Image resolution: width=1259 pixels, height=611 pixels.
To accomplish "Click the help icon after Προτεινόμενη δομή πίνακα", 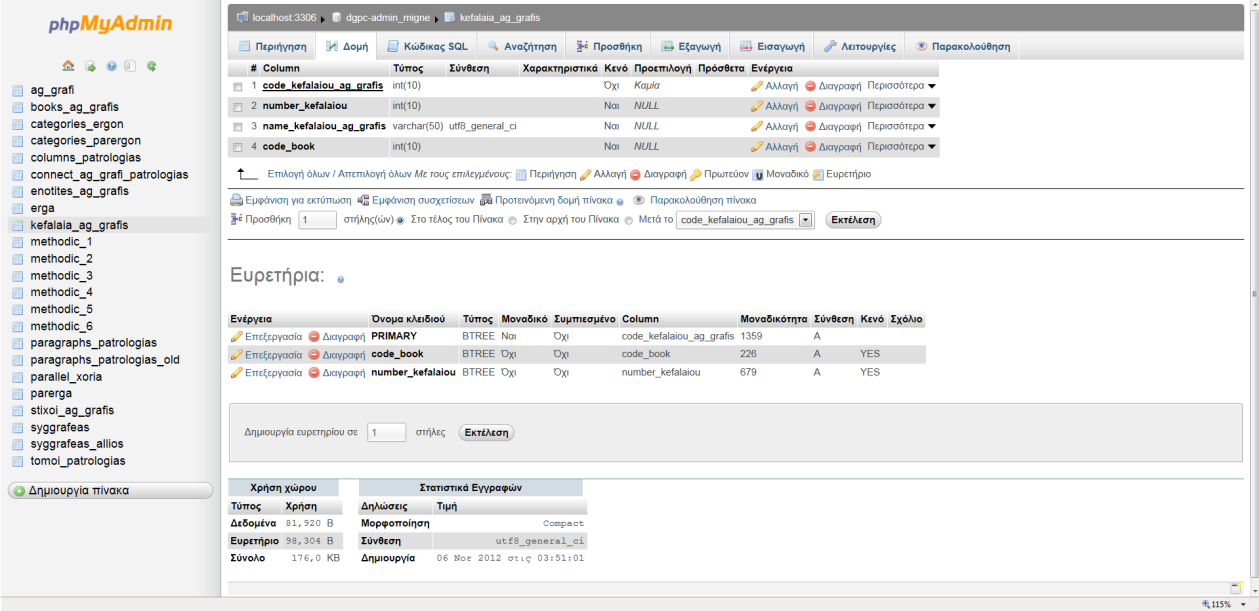I will click(620, 201).
